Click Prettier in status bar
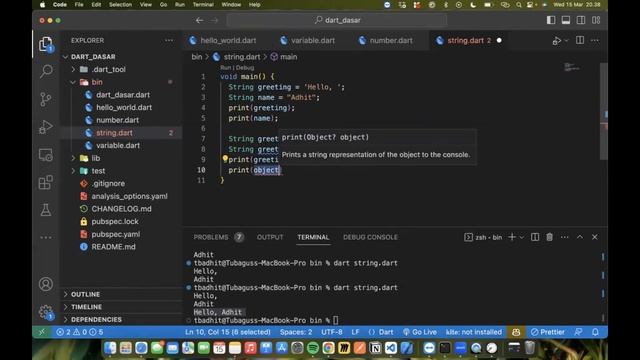 [548, 332]
